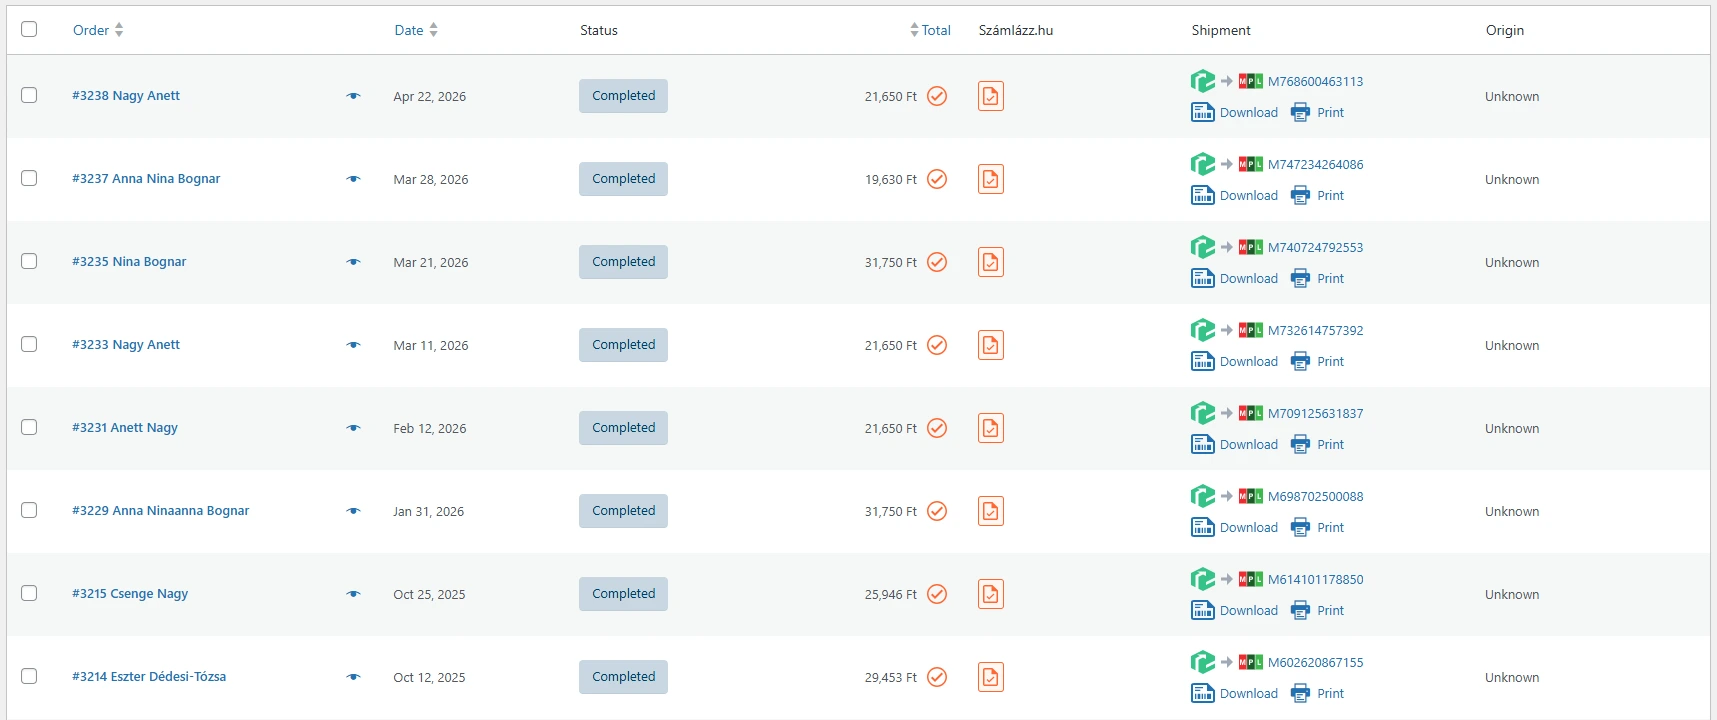Image resolution: width=1717 pixels, height=720 pixels.
Task: Sort orders by Order column
Action: (98, 30)
